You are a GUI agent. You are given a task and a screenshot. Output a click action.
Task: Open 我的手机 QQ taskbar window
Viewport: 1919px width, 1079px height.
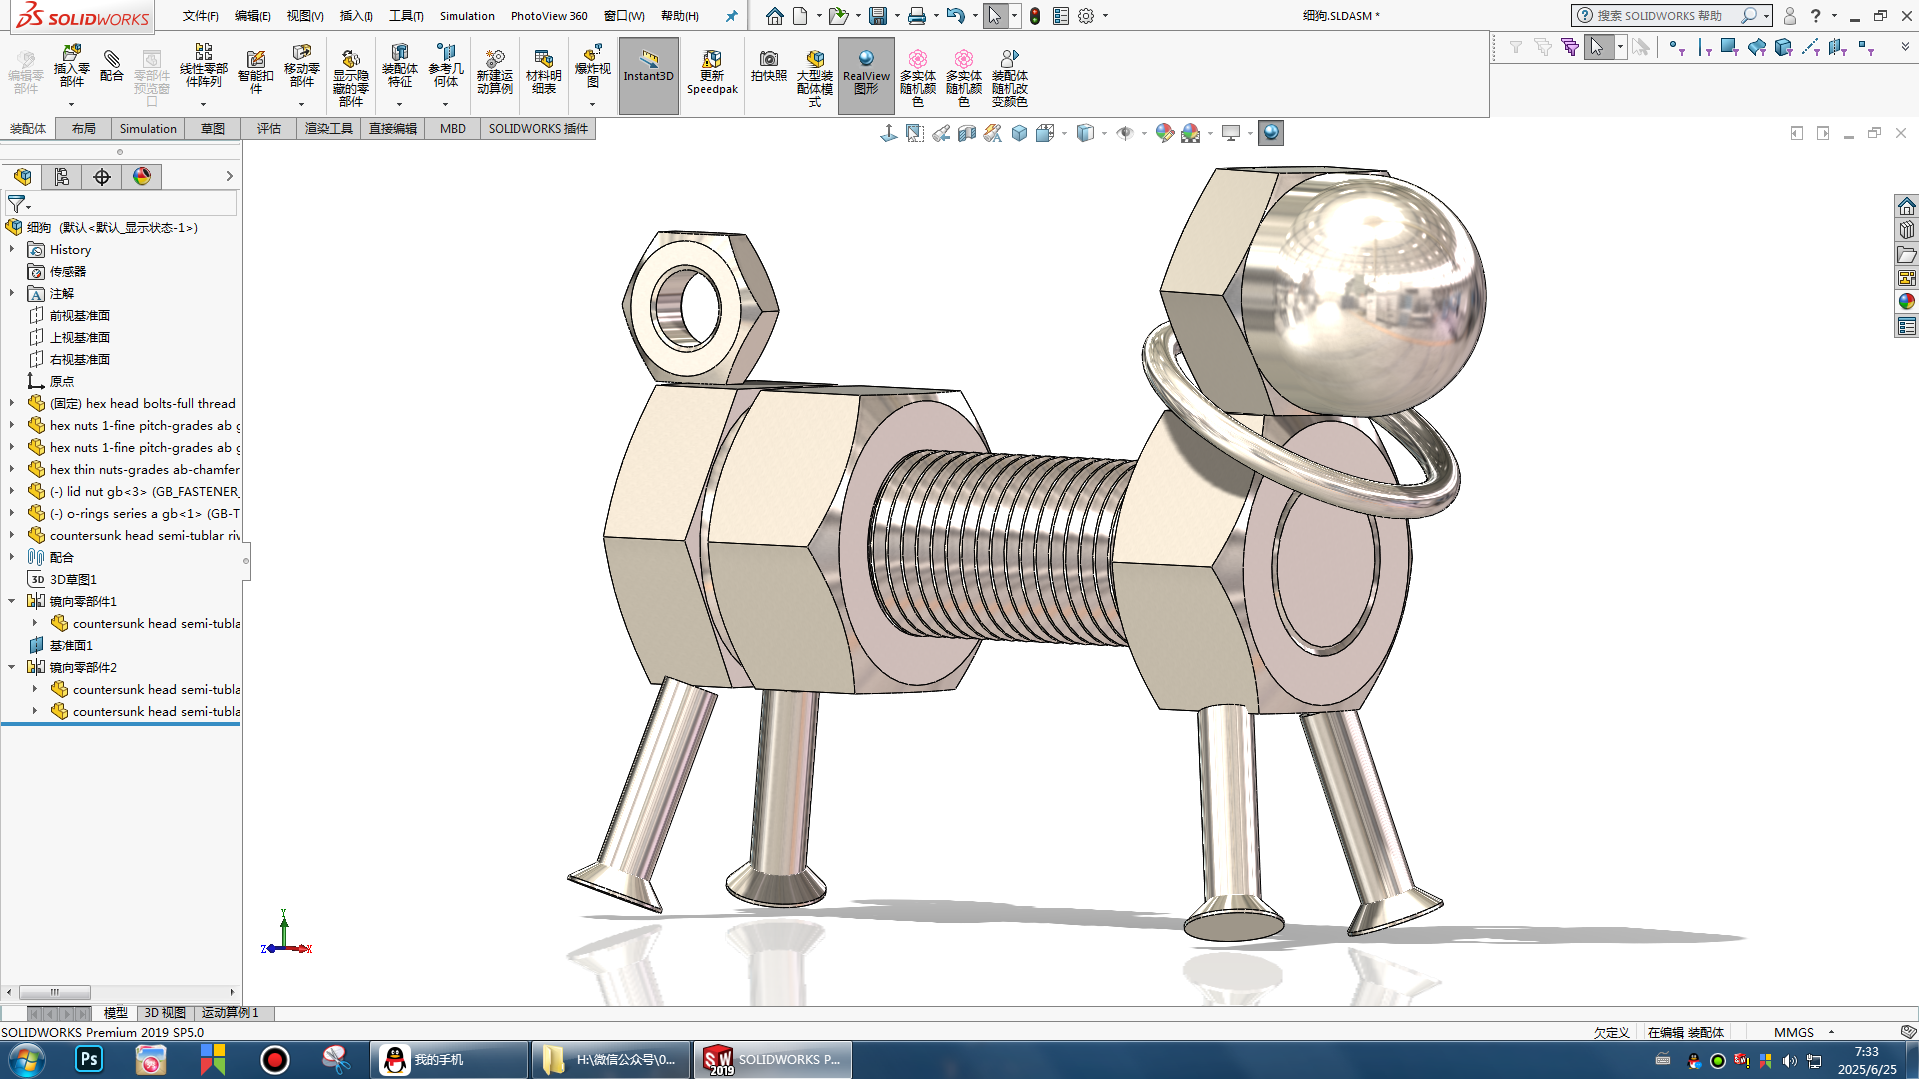pyautogui.click(x=449, y=1059)
